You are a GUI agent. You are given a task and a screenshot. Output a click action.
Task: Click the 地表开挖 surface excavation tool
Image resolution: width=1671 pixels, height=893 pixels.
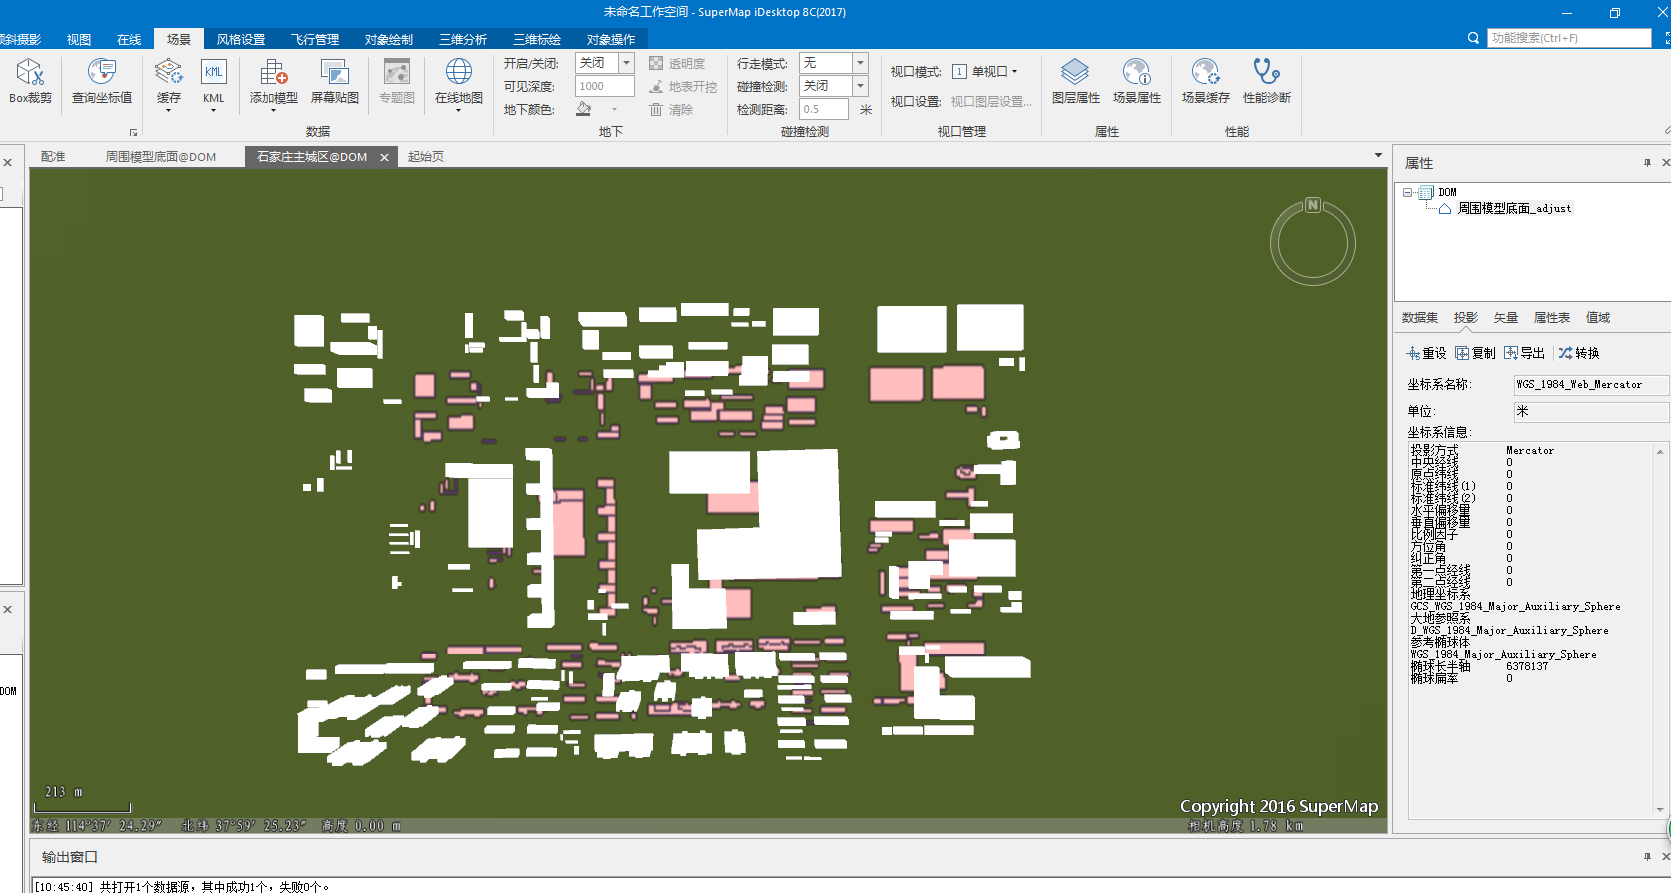(x=683, y=87)
